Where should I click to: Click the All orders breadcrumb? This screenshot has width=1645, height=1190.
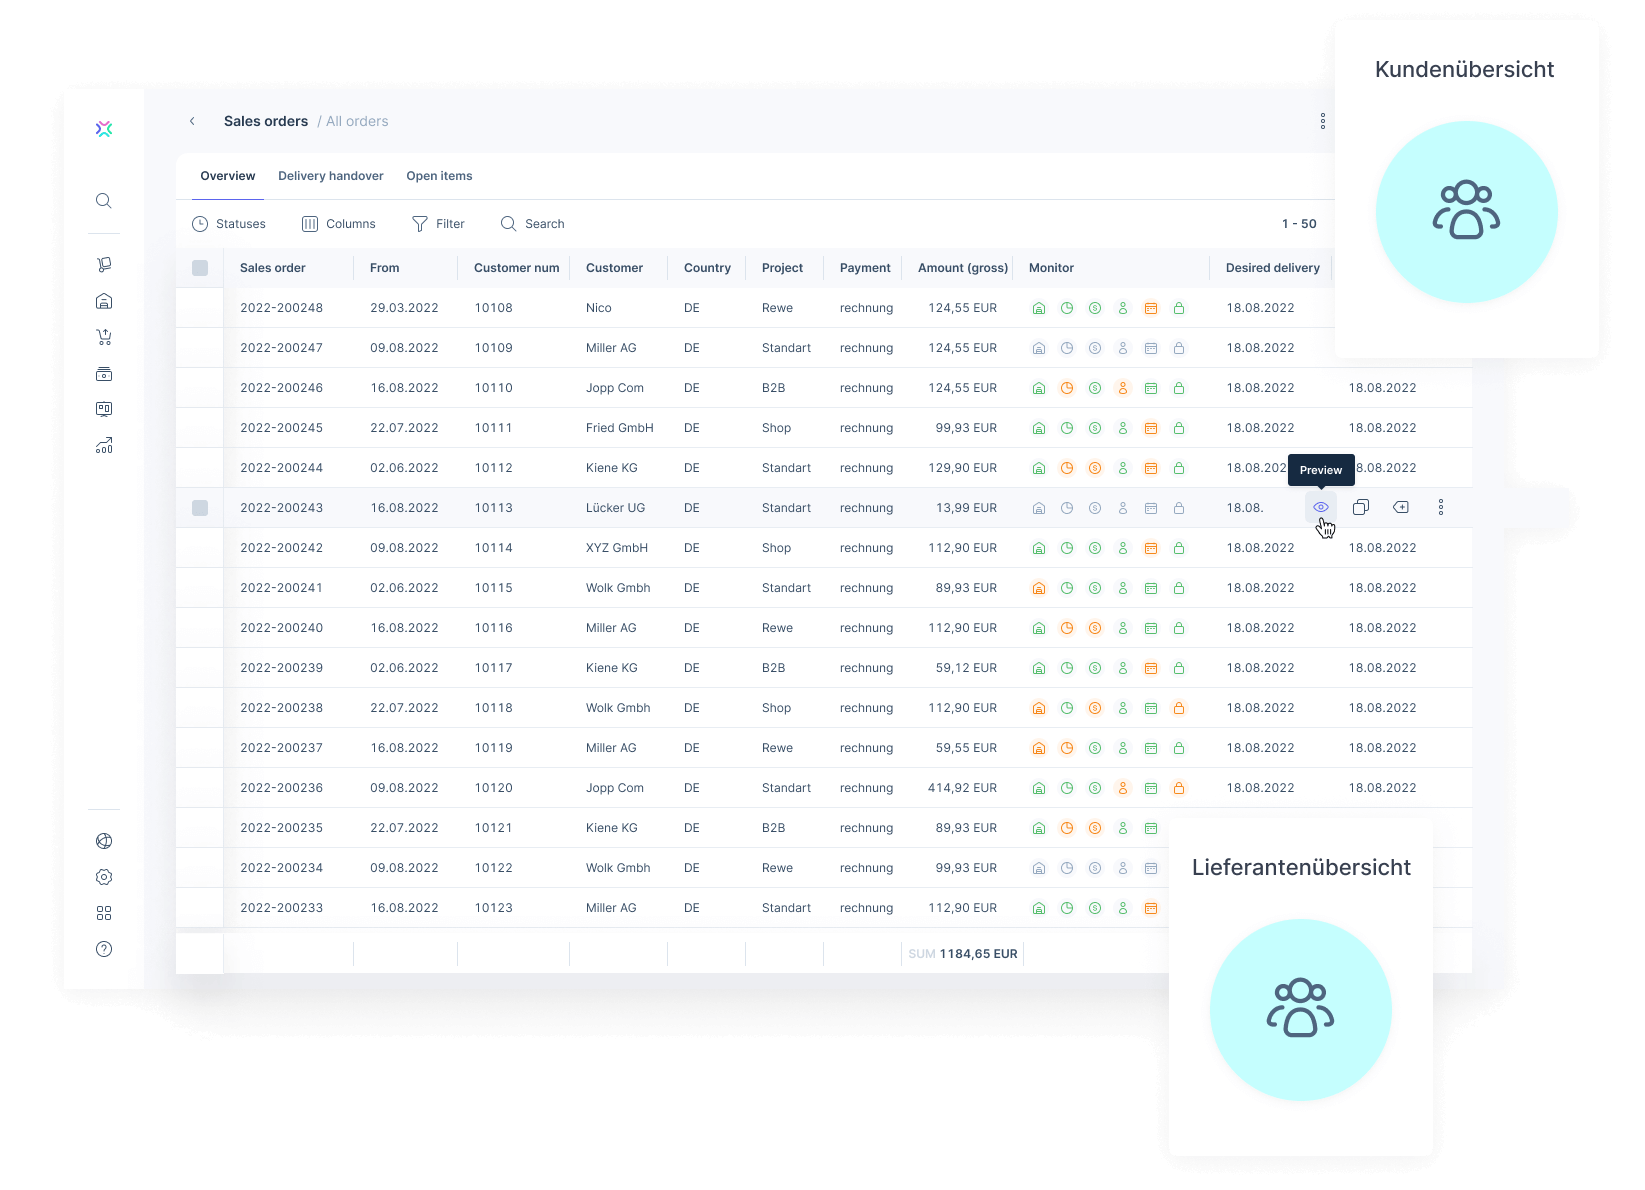pos(357,121)
